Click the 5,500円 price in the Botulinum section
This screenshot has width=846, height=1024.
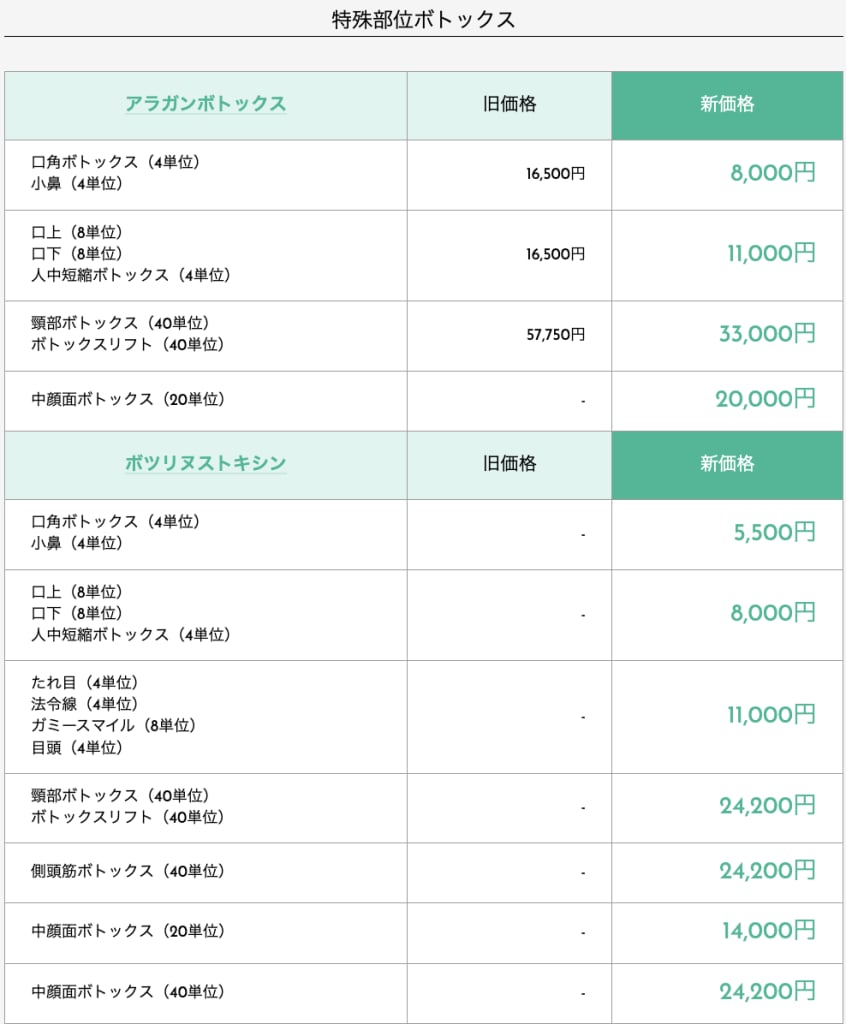tap(775, 532)
